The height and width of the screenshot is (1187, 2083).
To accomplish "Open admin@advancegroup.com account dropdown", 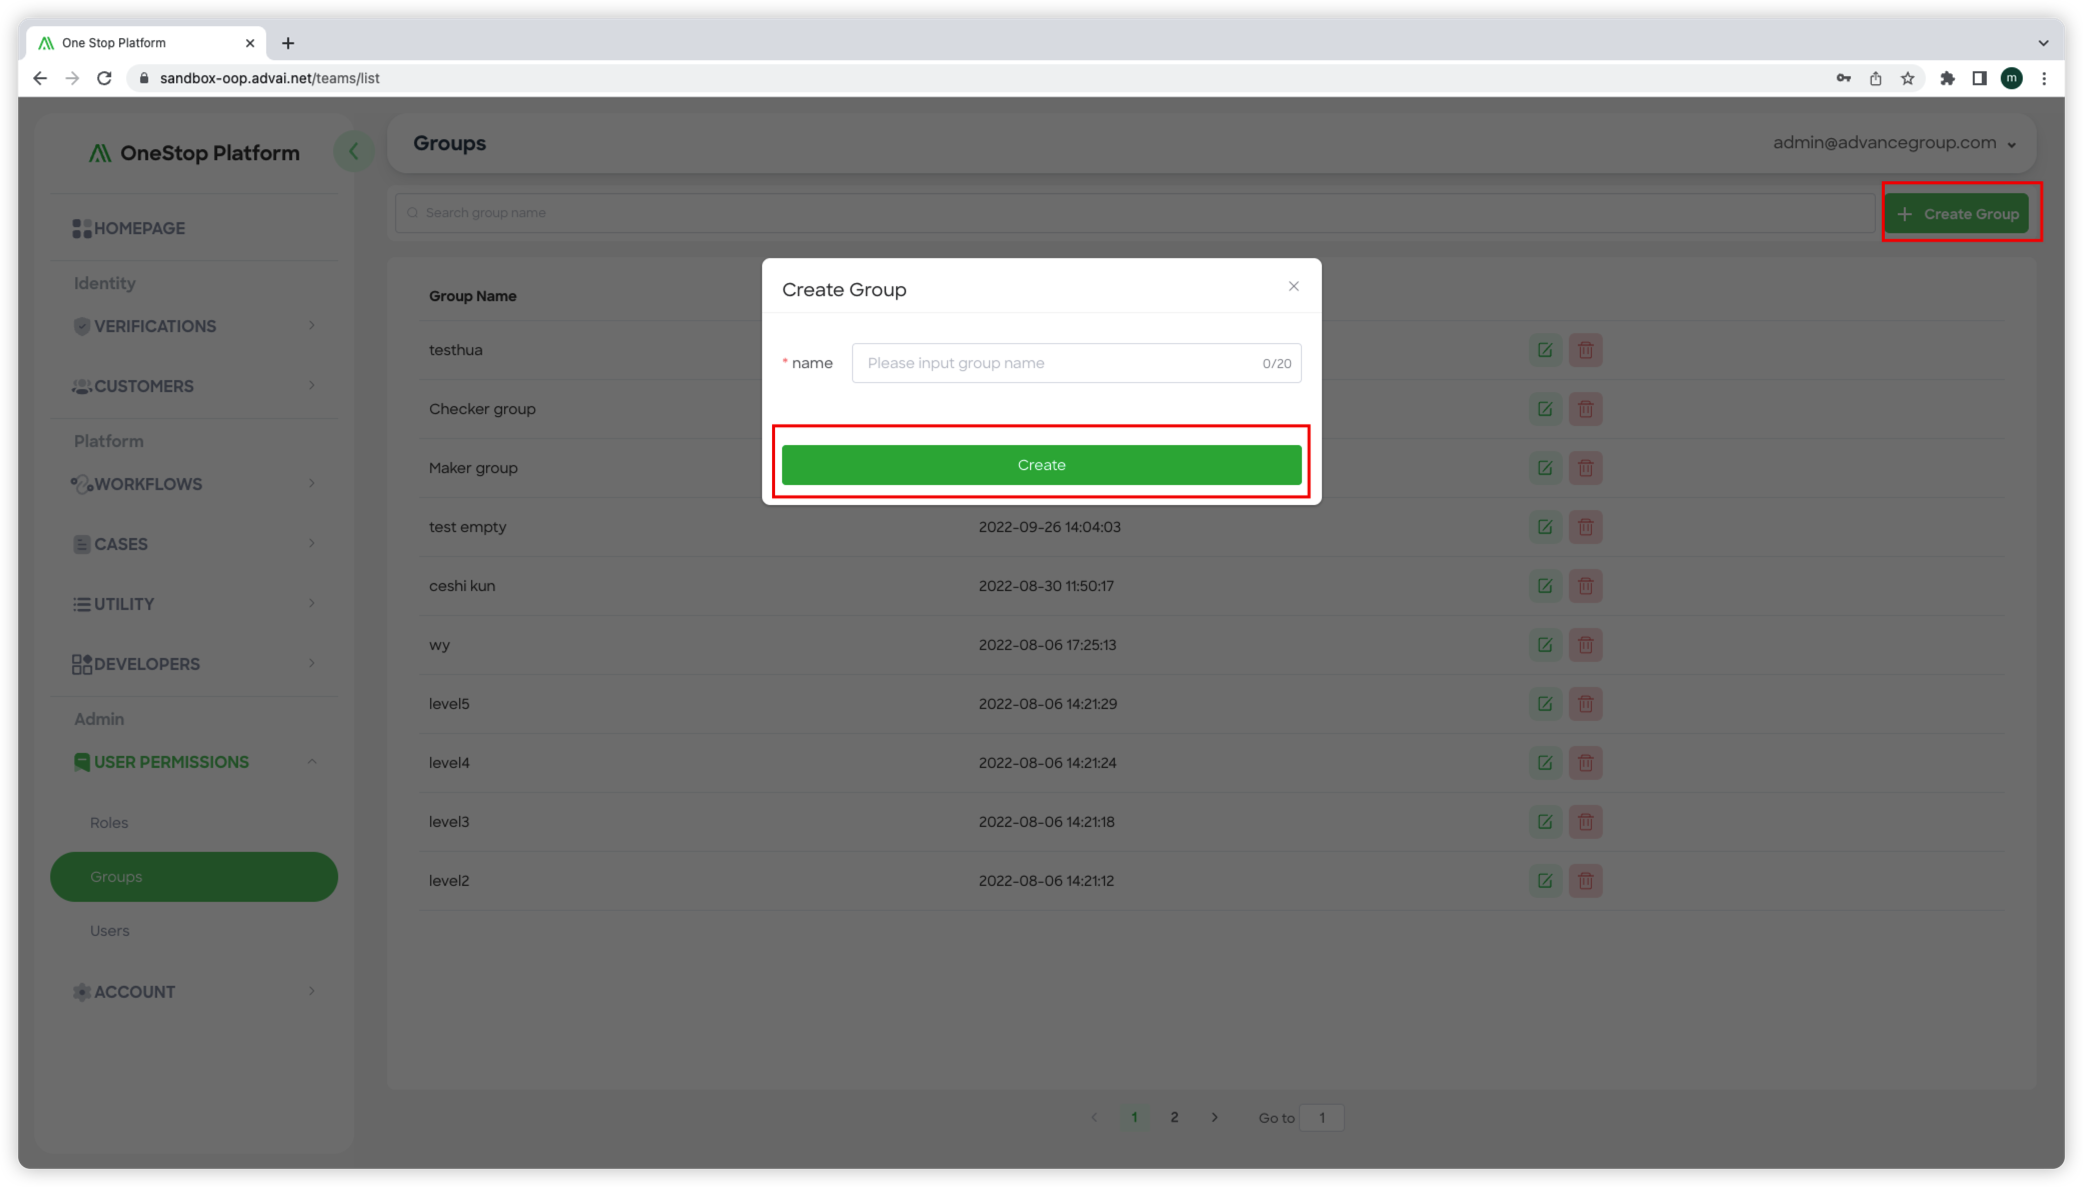I will click(x=1894, y=143).
